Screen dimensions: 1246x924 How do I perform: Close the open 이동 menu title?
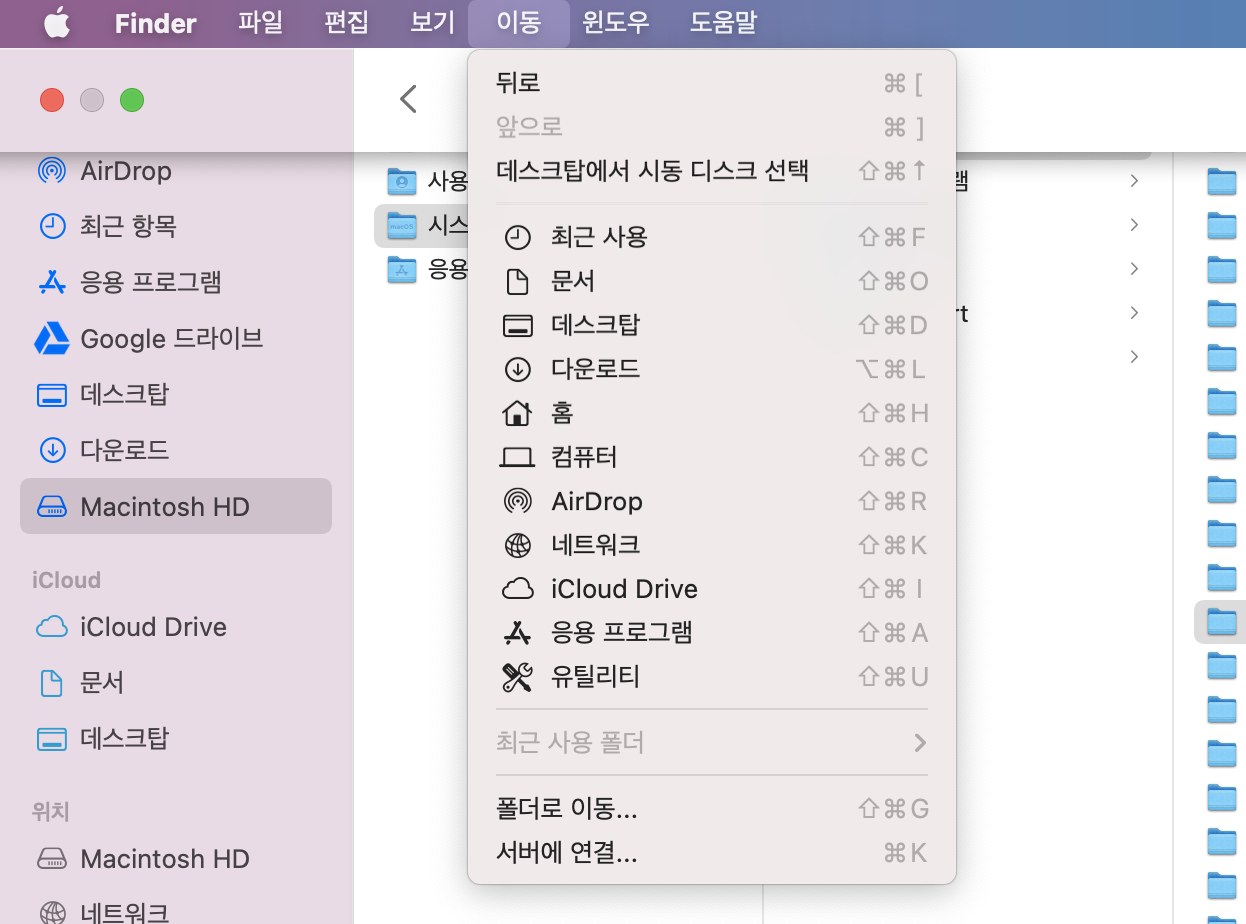point(519,23)
